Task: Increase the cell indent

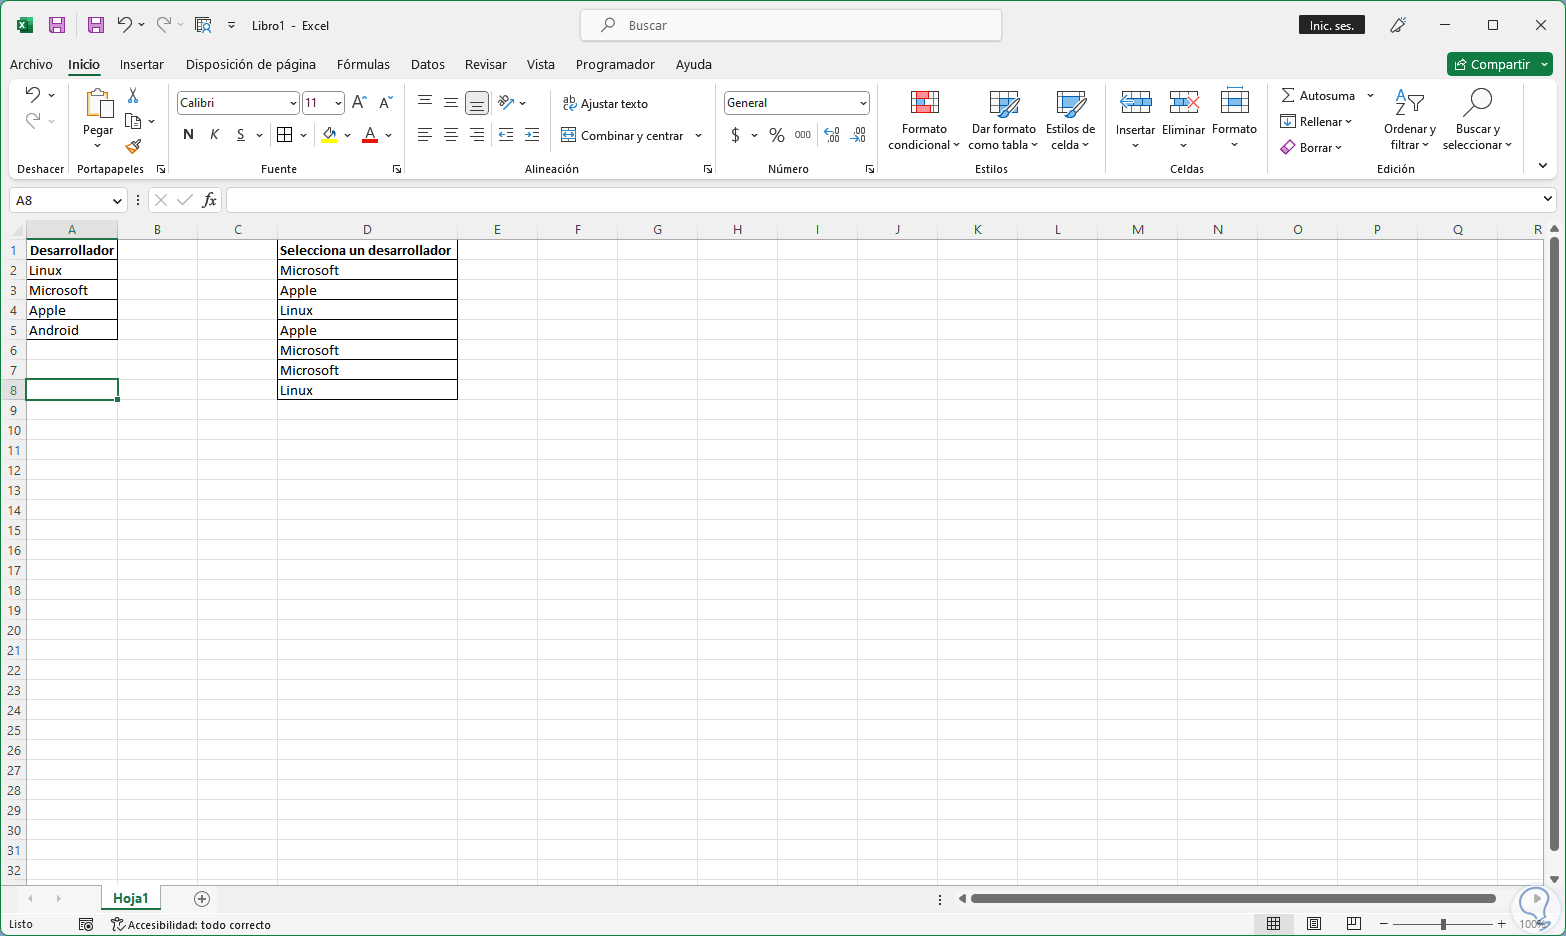Action: [x=532, y=135]
